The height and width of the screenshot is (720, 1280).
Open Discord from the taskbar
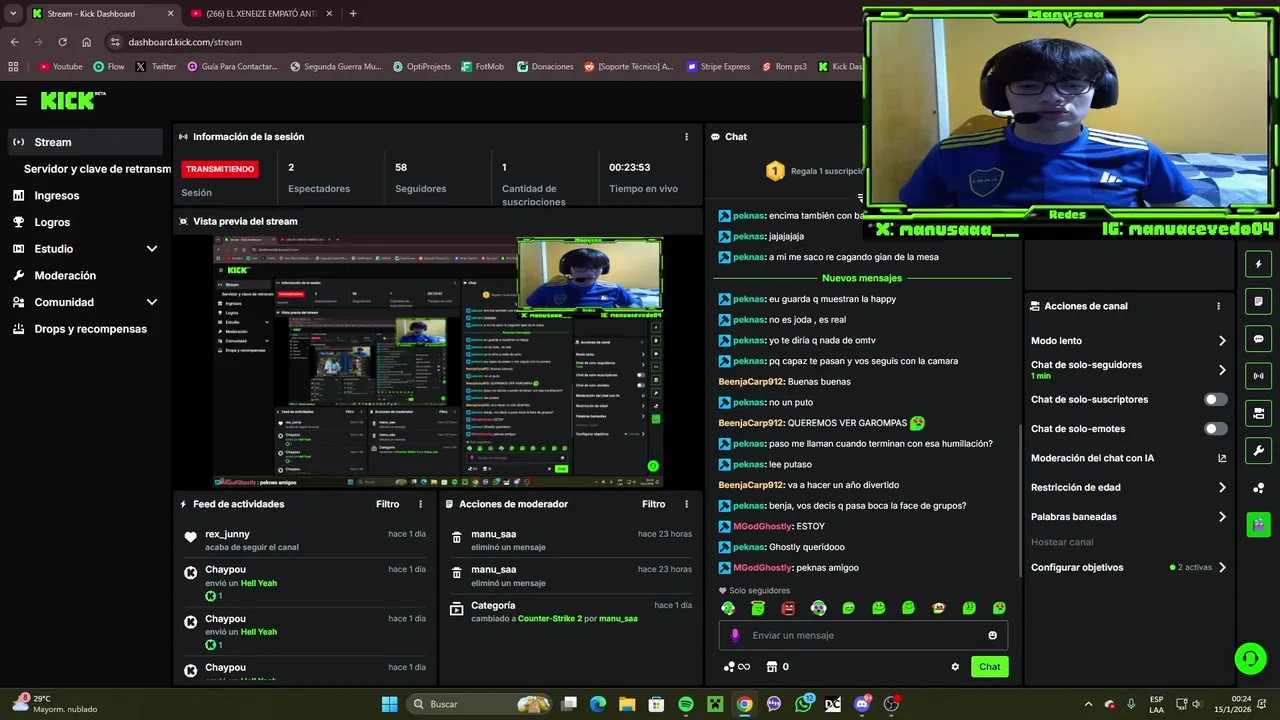point(862,704)
